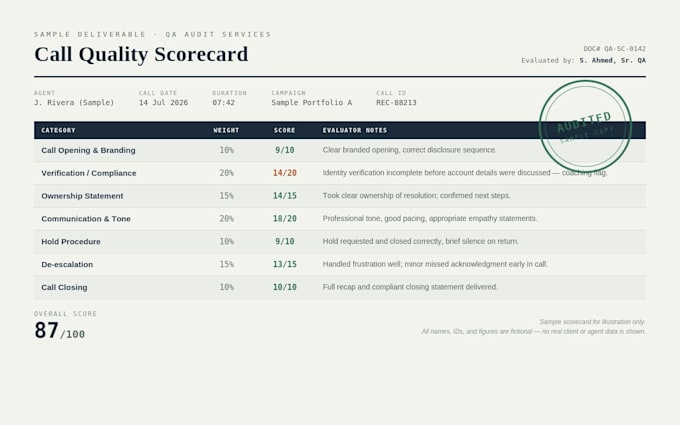The image size is (680, 425).
Task: Click the 10/10 Call Closing score
Action: (x=284, y=287)
